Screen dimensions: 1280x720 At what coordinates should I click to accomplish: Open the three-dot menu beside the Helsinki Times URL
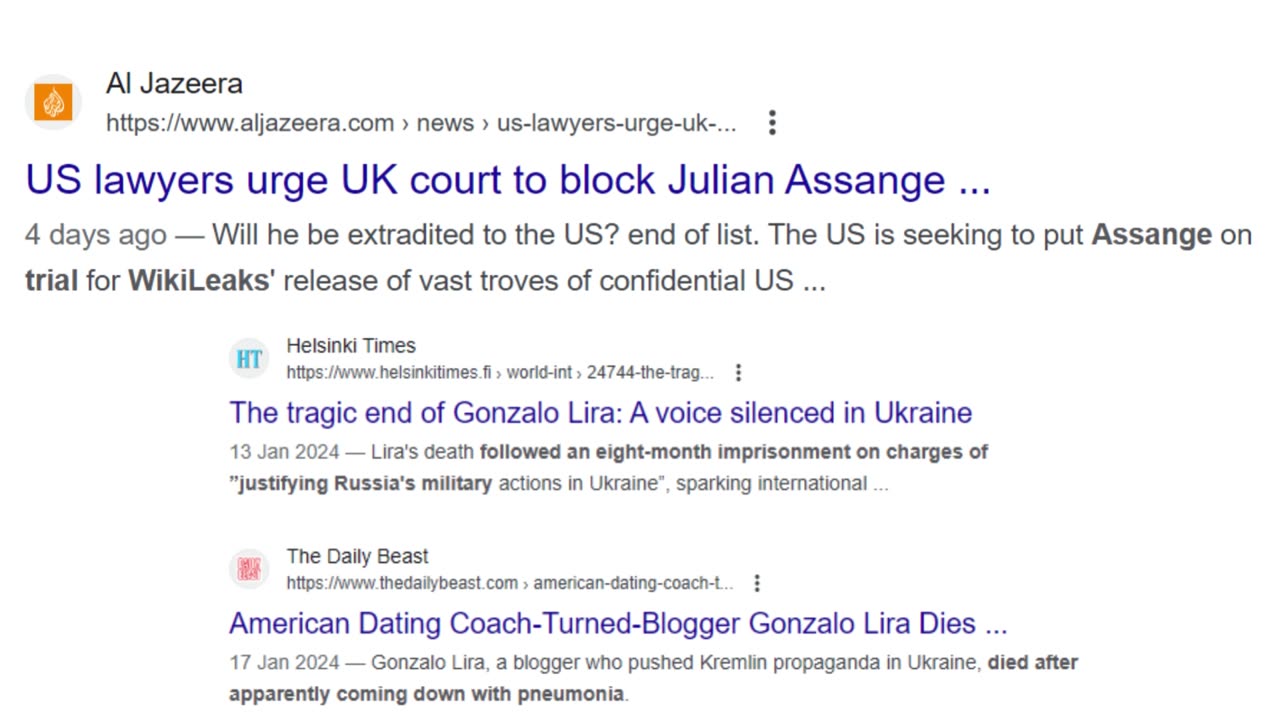point(738,372)
